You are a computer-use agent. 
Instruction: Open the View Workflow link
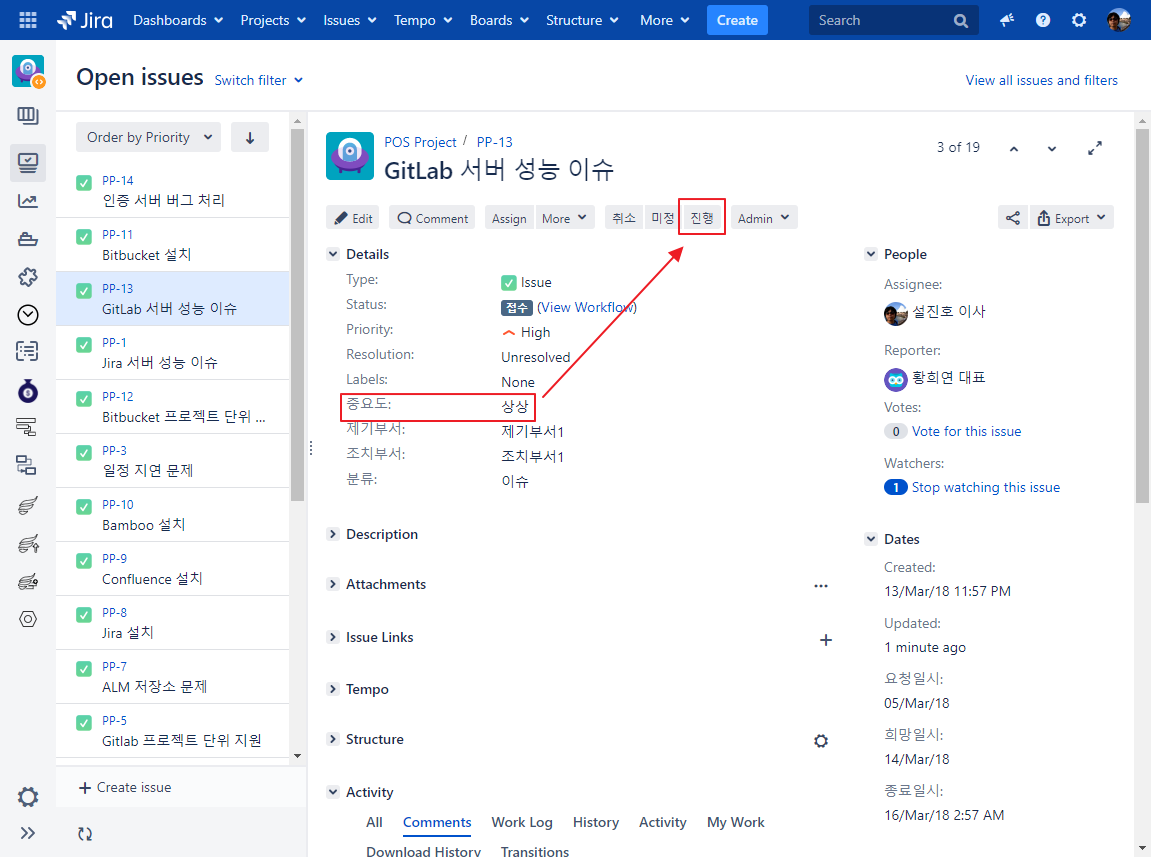click(x=587, y=307)
